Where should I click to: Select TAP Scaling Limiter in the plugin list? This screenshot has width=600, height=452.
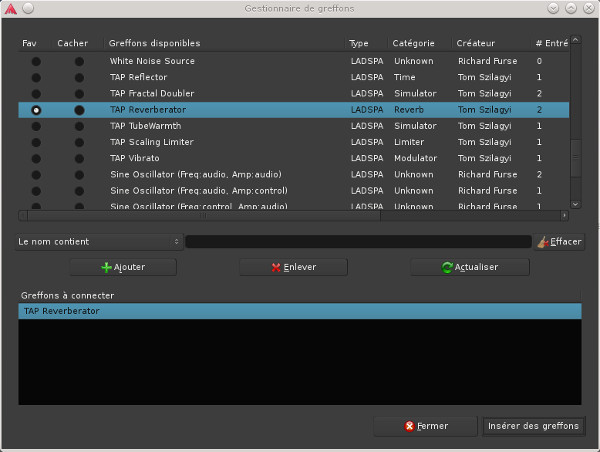pyautogui.click(x=151, y=142)
